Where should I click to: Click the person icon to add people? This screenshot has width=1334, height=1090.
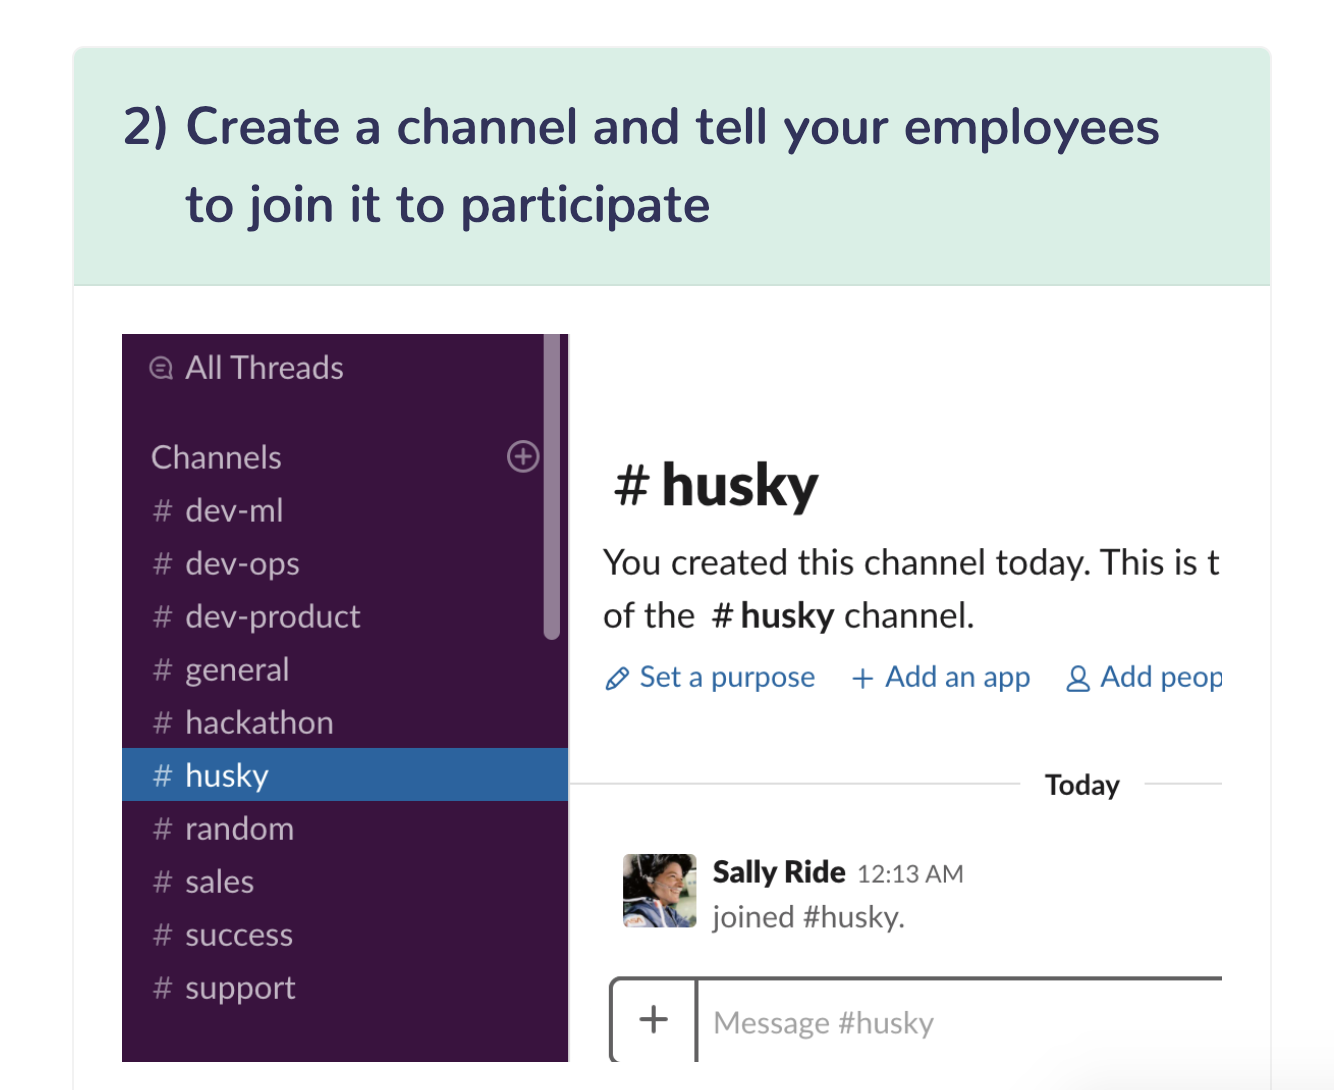point(1078,677)
